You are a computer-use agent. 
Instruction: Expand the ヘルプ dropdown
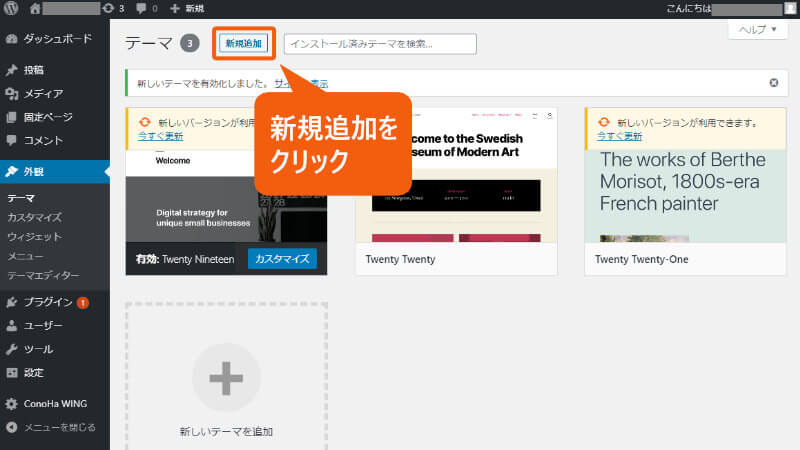coord(758,30)
